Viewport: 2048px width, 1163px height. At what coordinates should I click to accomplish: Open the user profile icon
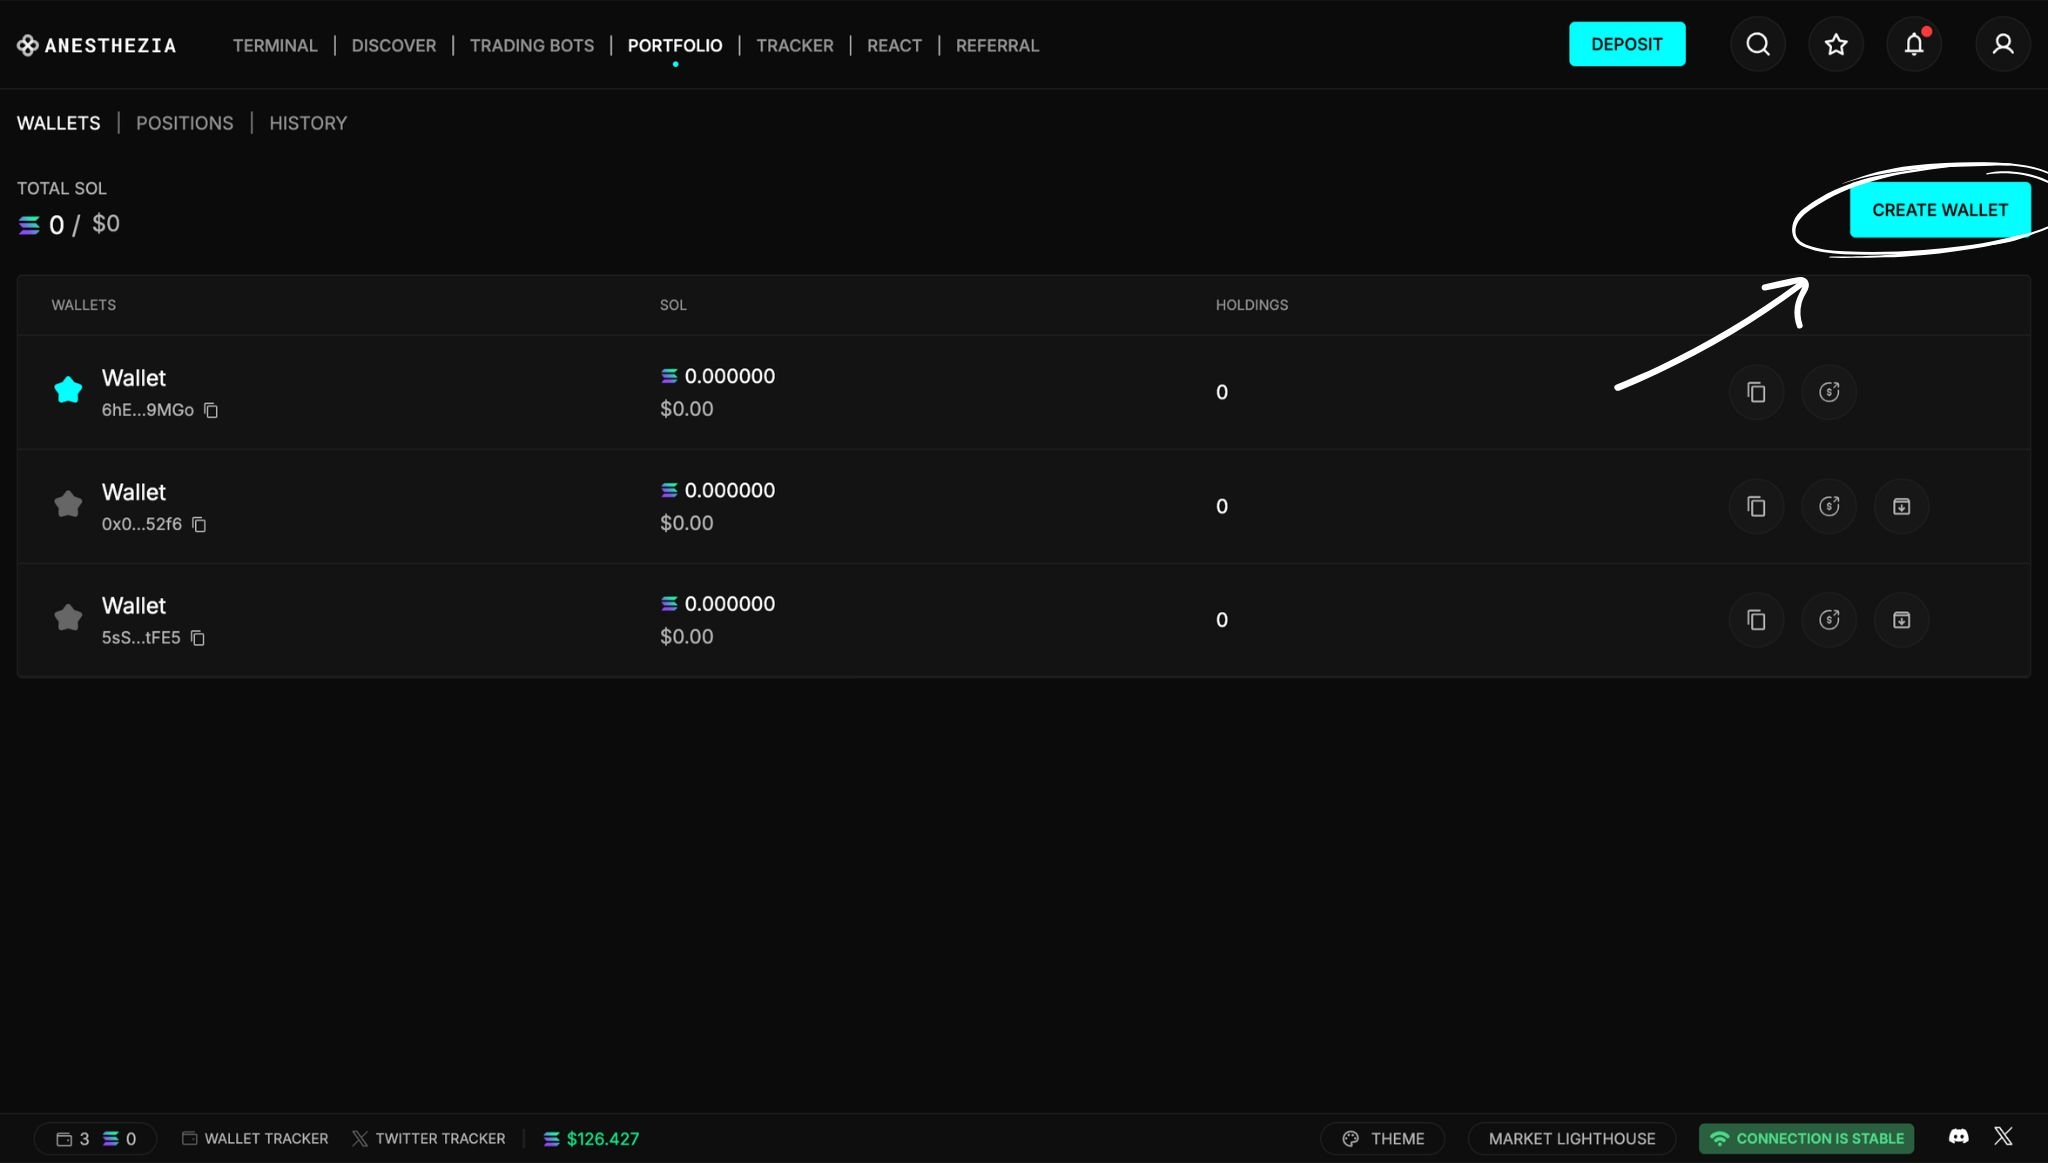click(x=2002, y=44)
